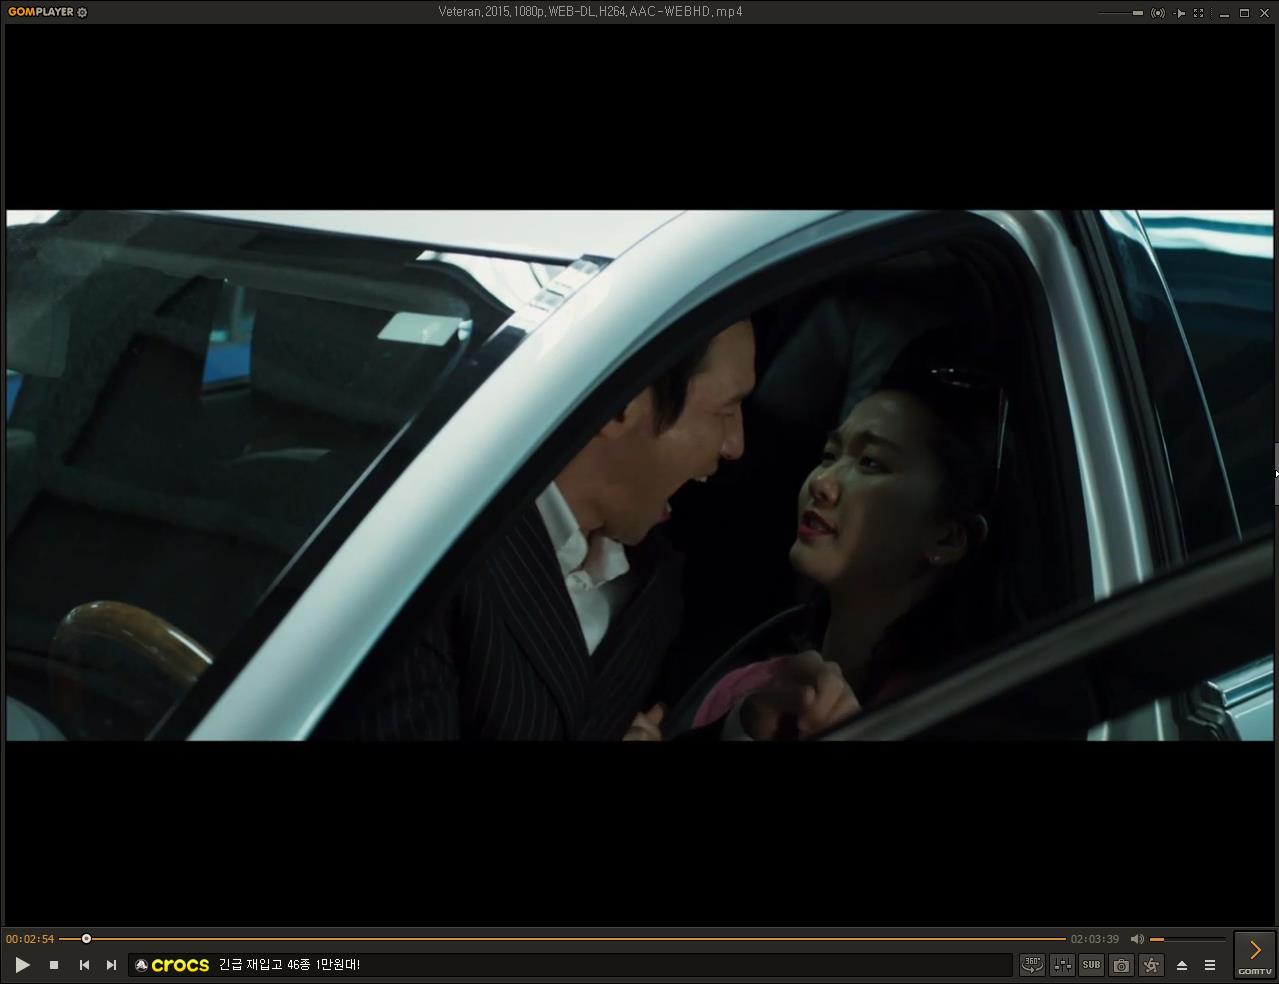Click the elapsed time 00:02:54
The height and width of the screenshot is (984, 1279).
point(30,939)
